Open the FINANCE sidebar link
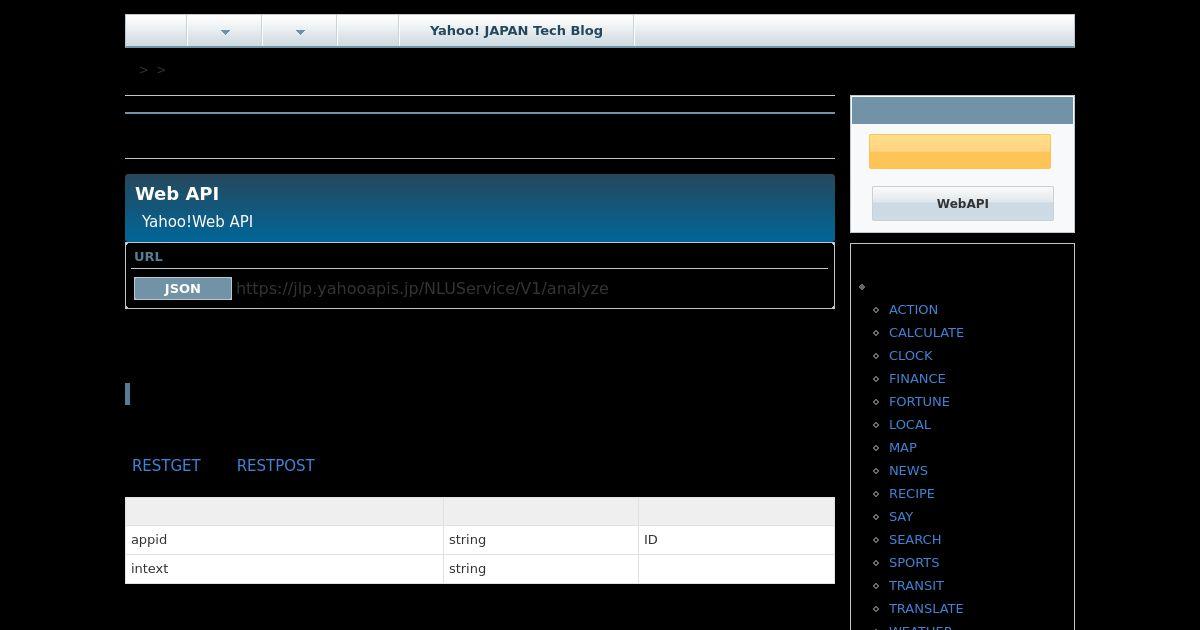Viewport: 1200px width, 630px height. pyautogui.click(x=917, y=378)
